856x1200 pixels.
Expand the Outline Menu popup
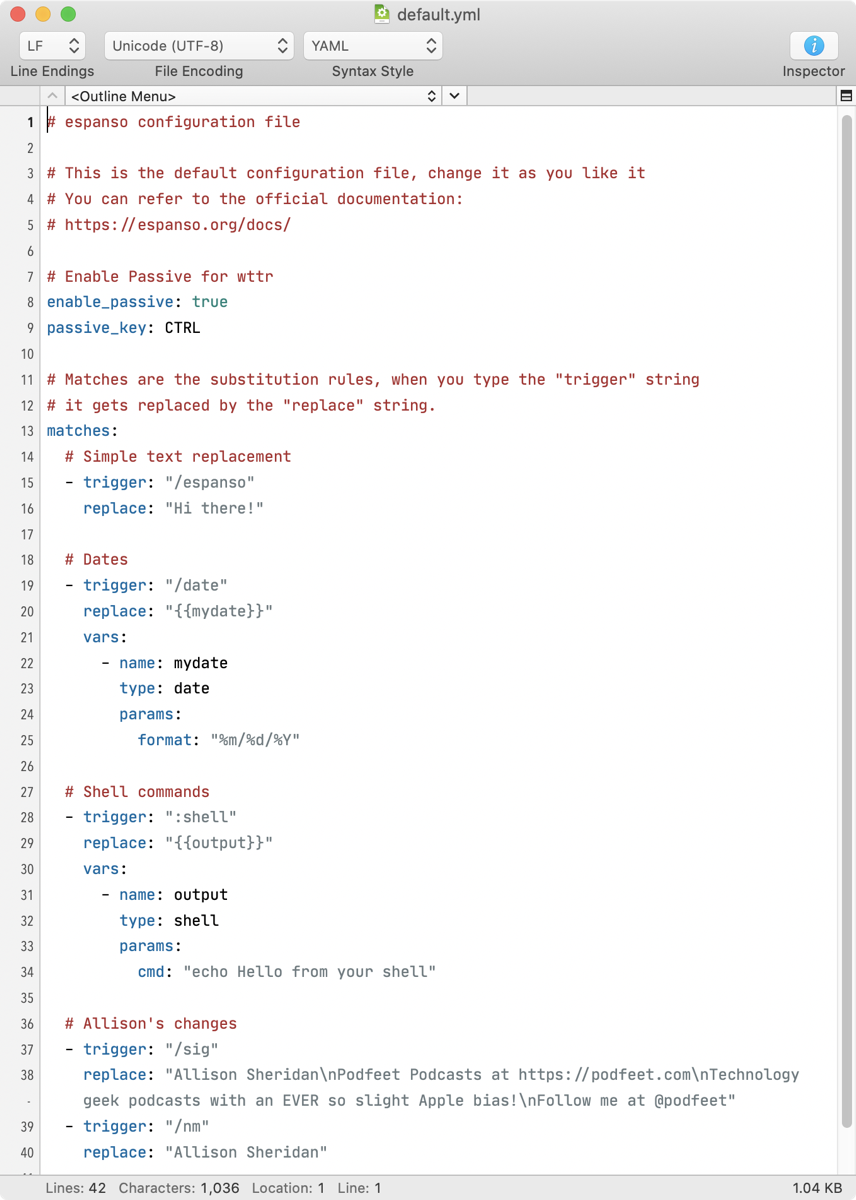[x=254, y=96]
